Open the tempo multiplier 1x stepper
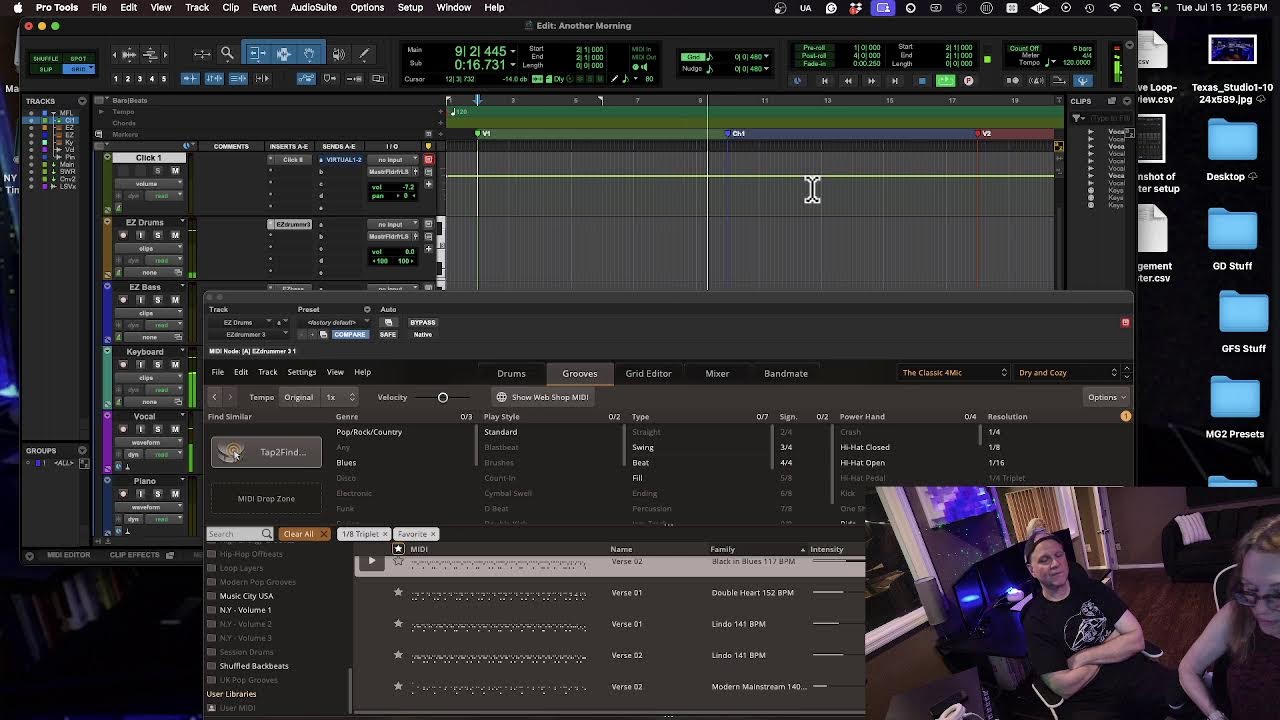Image resolution: width=1280 pixels, height=720 pixels. 340,397
